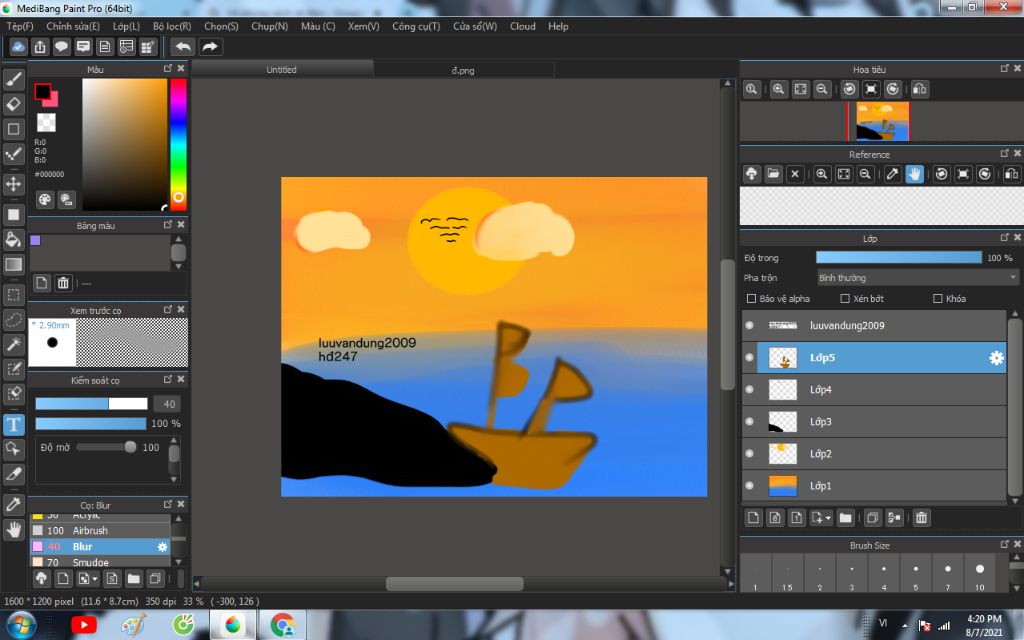Image resolution: width=1024 pixels, height=640 pixels.
Task: Click the rainbow hue strip
Action: tap(178, 144)
